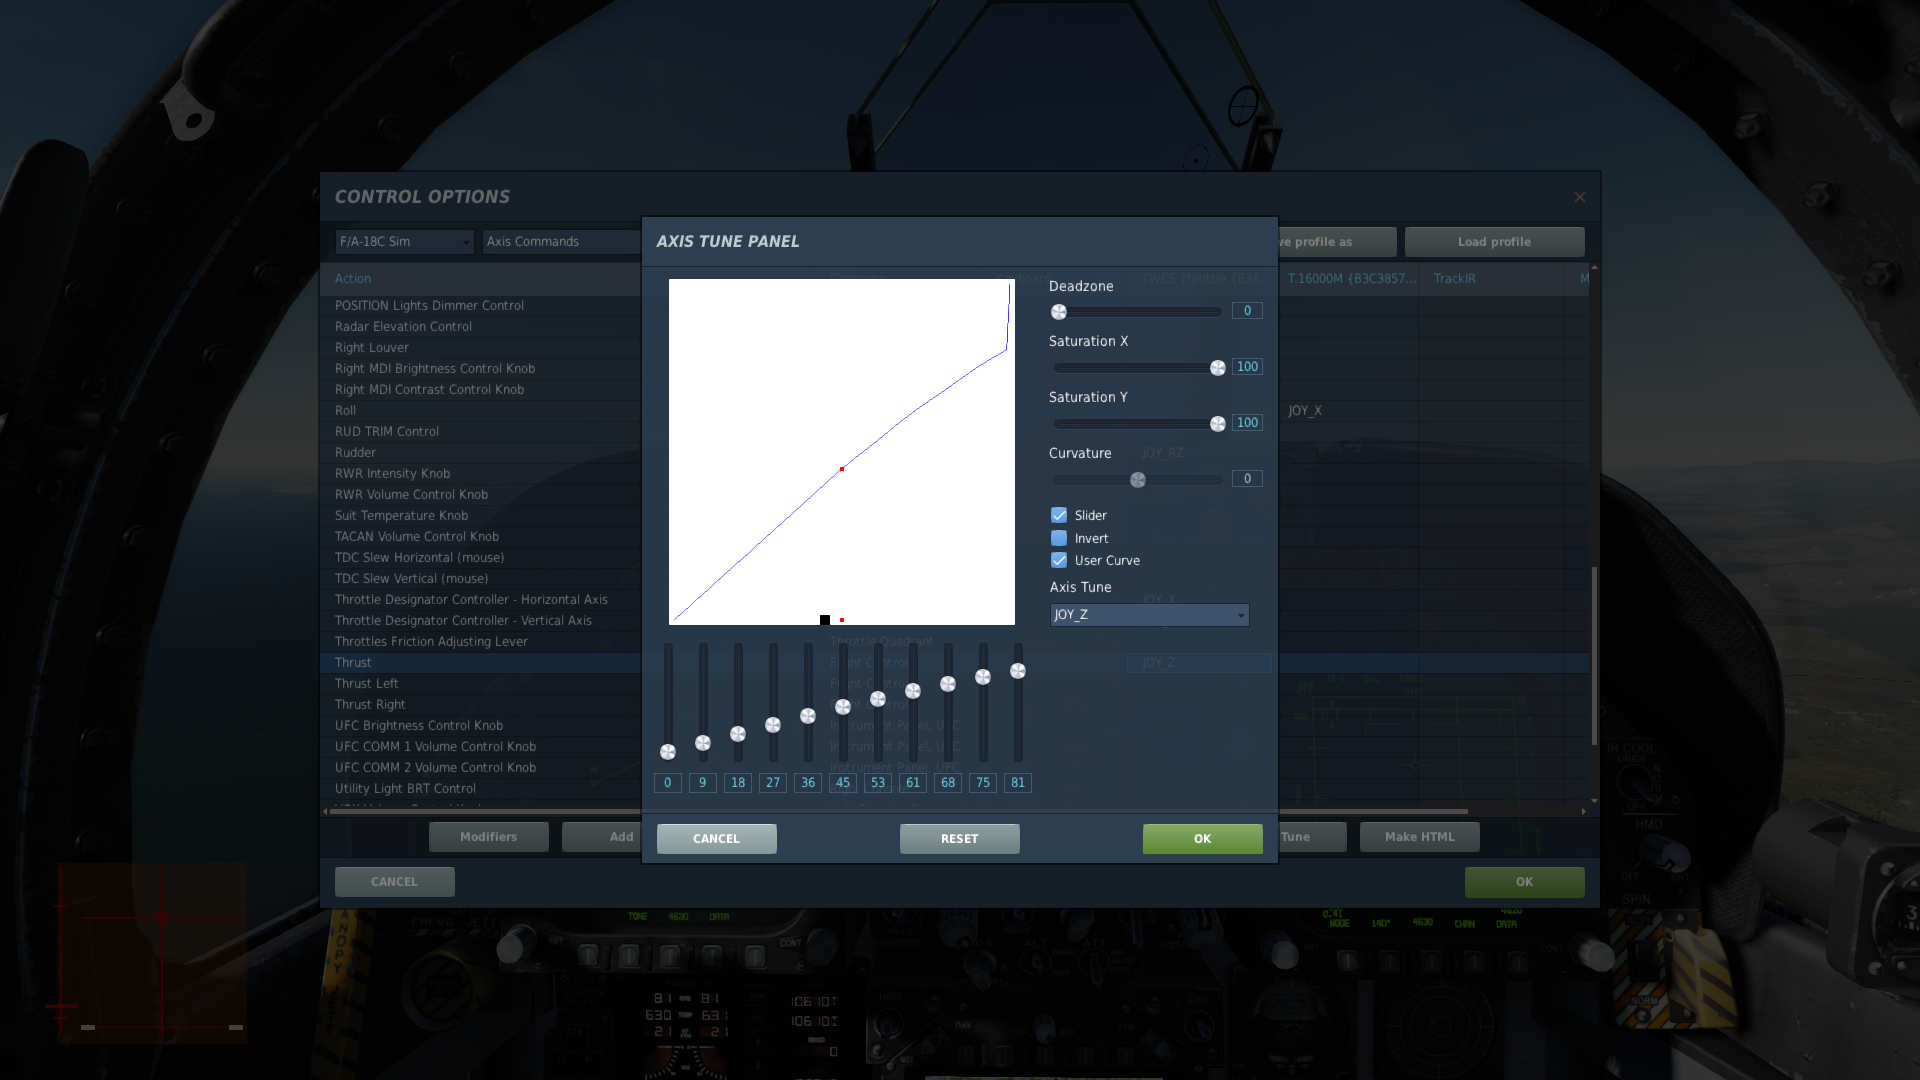This screenshot has height=1080, width=1920.
Task: Click Cancel in the Axis Tune Panel
Action: tap(717, 839)
